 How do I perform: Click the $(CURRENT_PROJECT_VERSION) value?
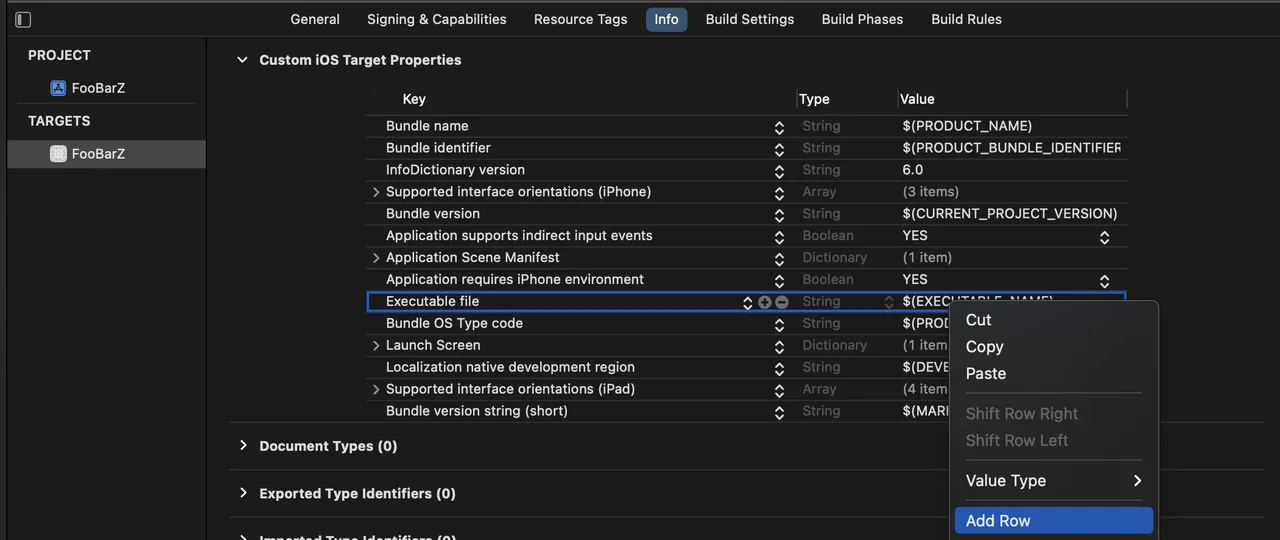(x=1010, y=214)
